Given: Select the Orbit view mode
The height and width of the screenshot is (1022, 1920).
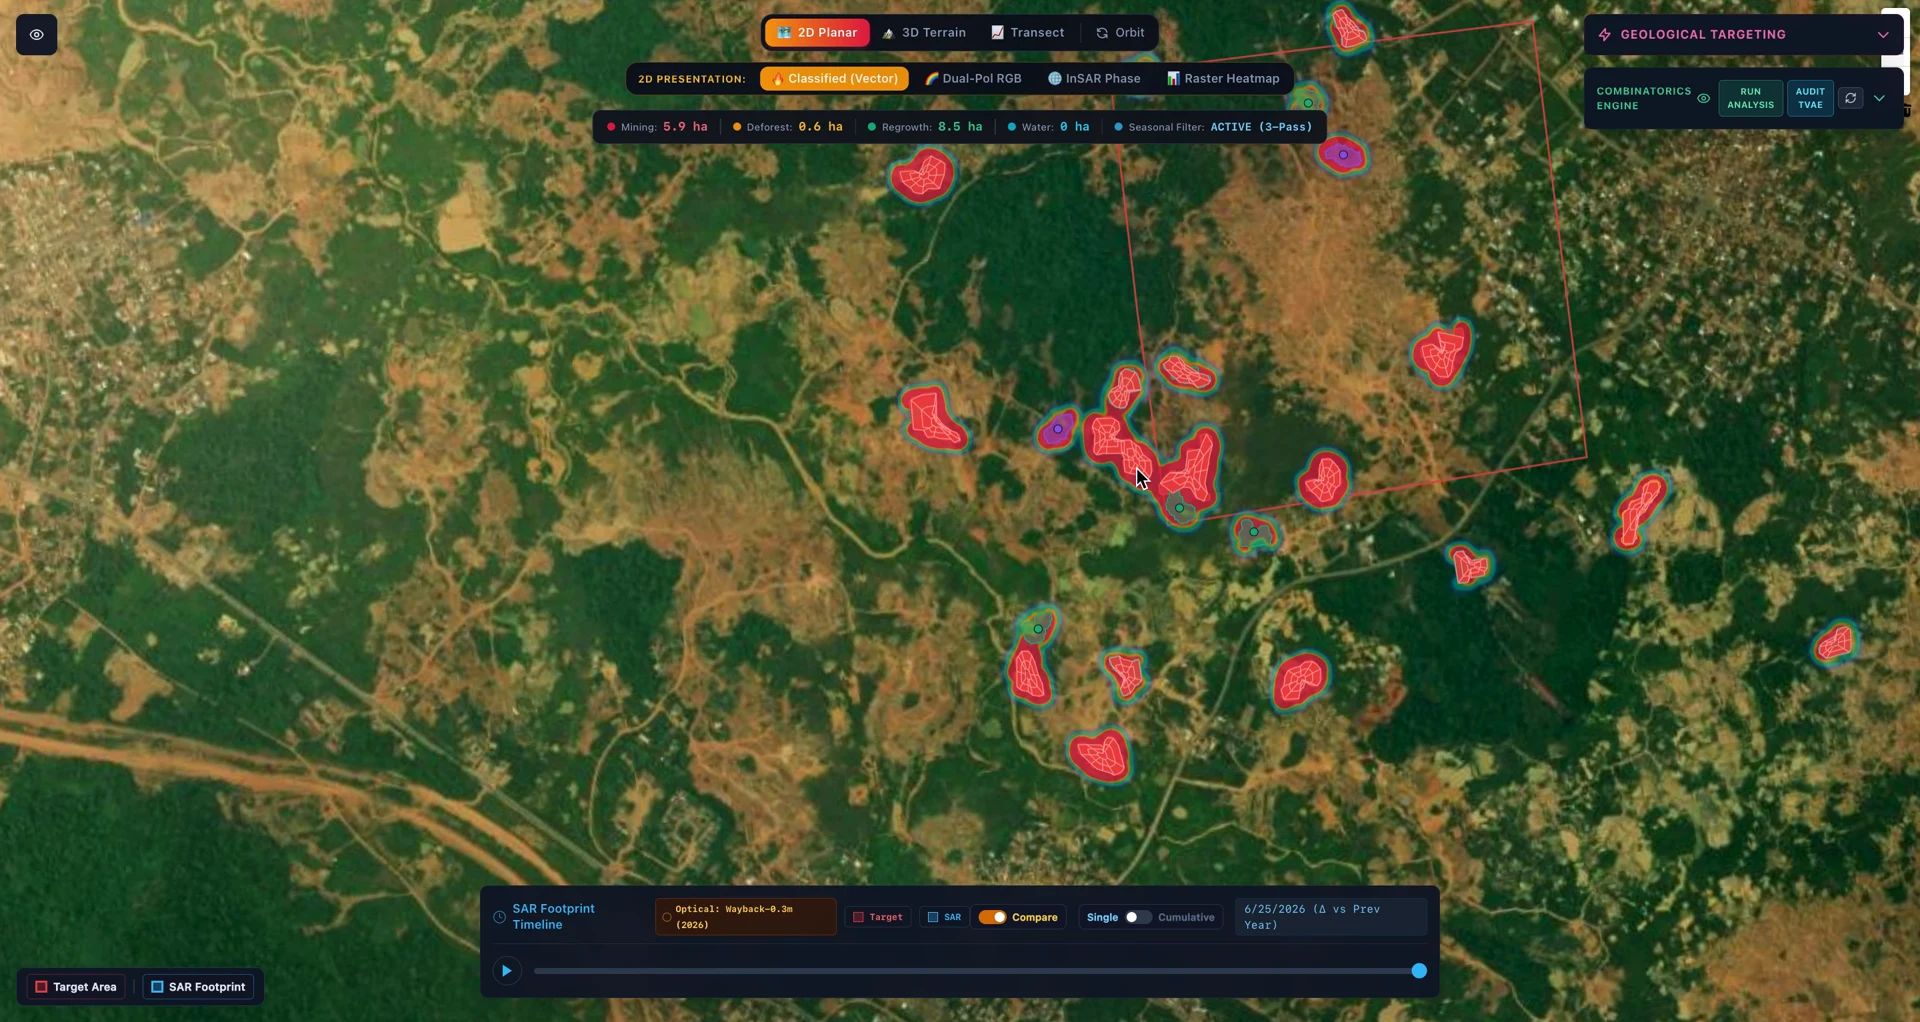Looking at the screenshot, I should [x=1119, y=33].
